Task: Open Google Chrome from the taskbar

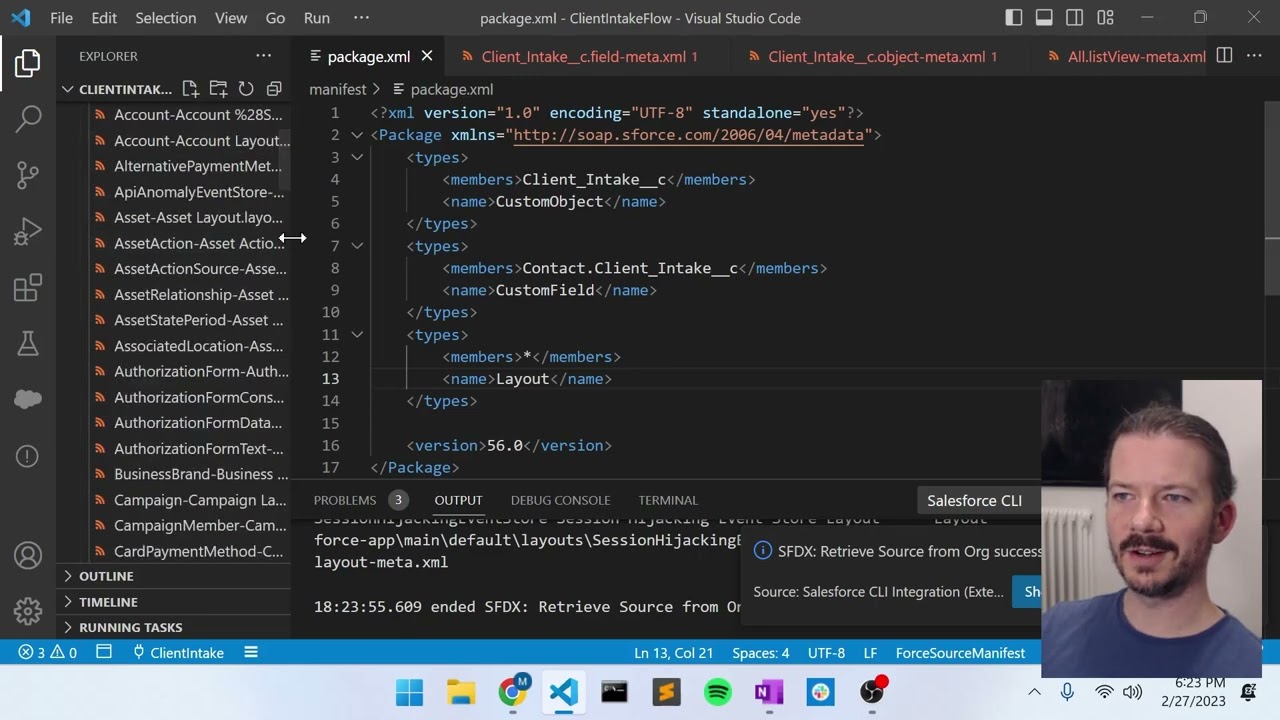Action: click(x=513, y=692)
